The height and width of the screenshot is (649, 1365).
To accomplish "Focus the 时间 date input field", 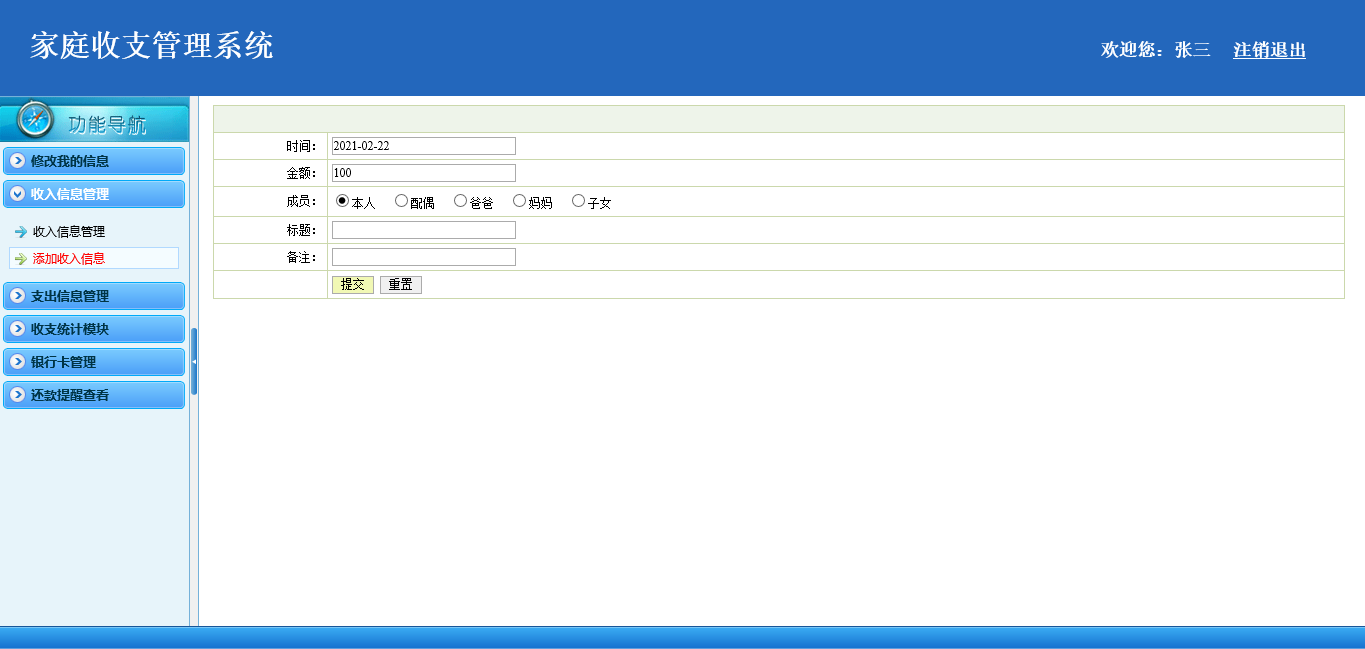I will 424,146.
